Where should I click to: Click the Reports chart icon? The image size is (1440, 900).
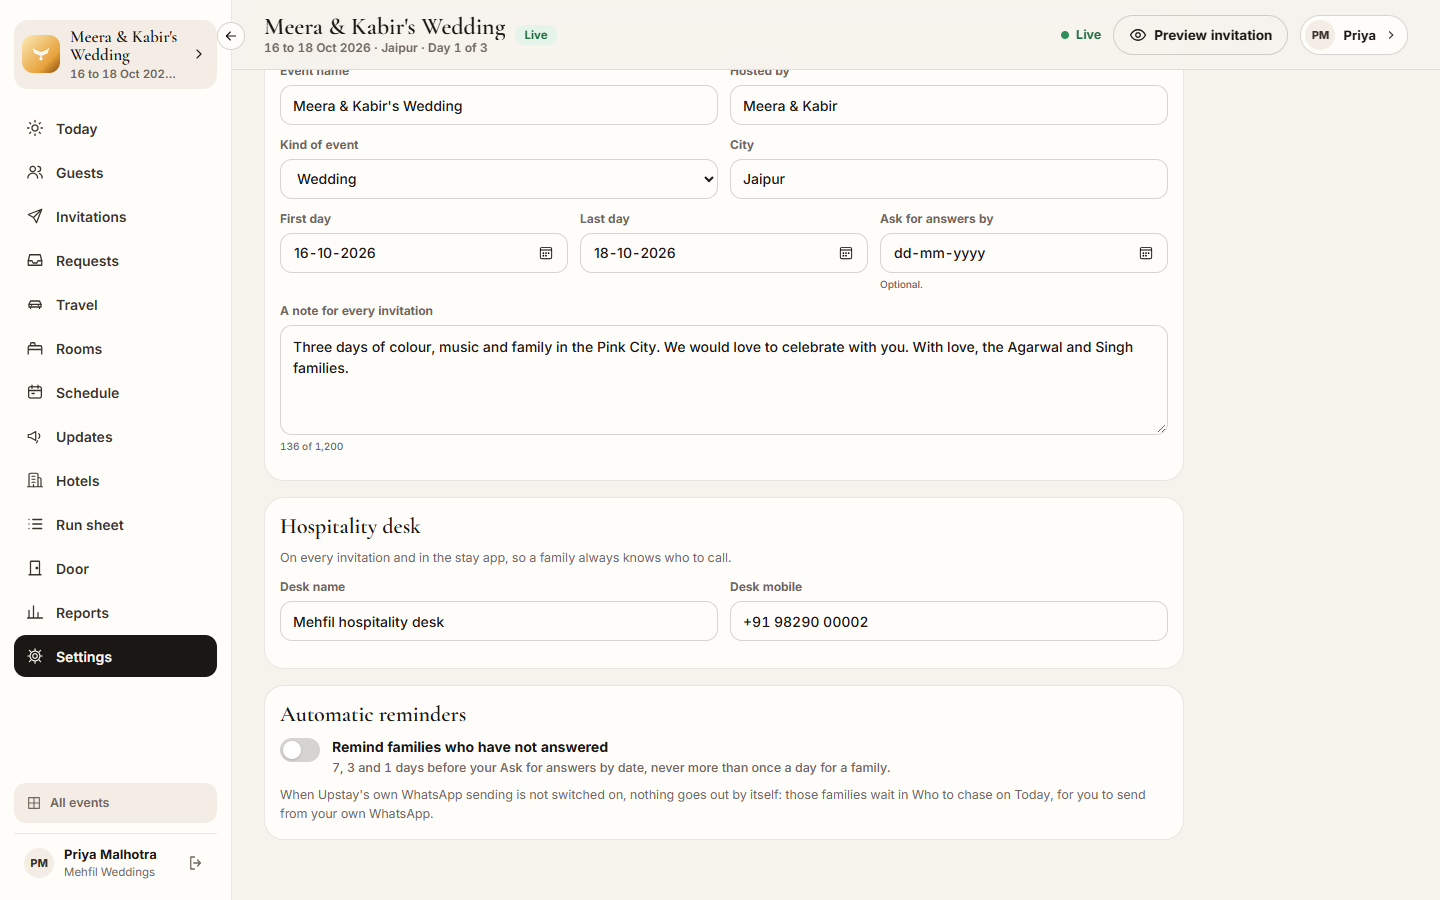[35, 612]
